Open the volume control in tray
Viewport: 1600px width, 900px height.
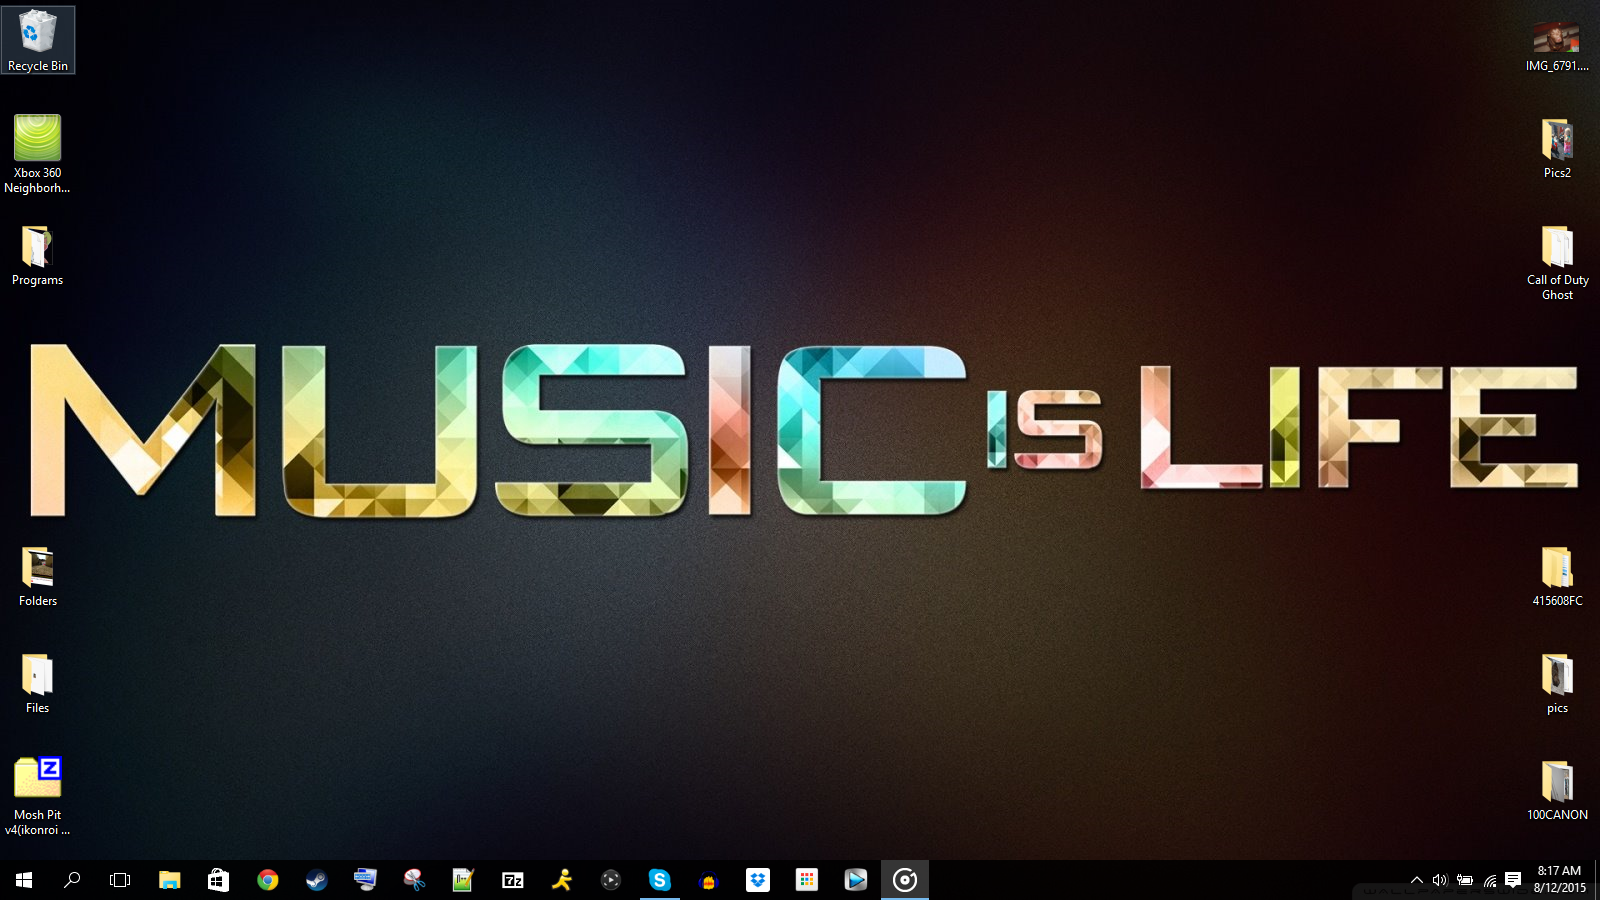click(1440, 880)
